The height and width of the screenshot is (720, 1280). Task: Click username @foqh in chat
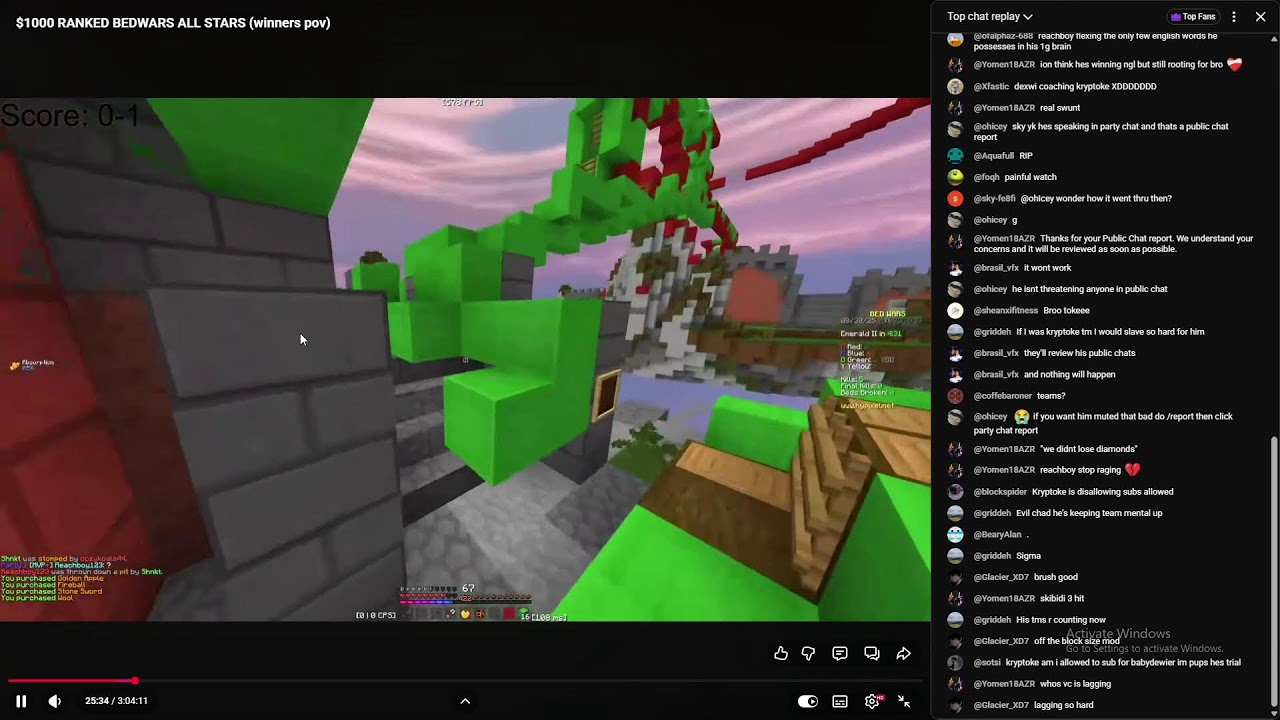coord(986,177)
